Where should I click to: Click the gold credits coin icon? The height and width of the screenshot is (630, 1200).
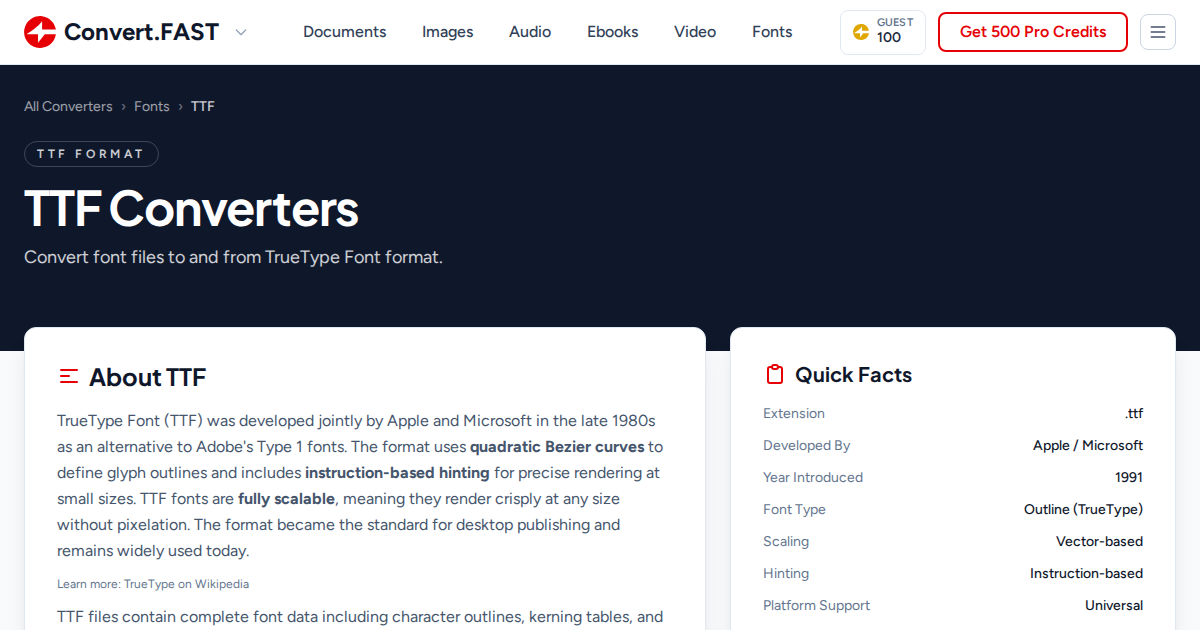tap(861, 32)
